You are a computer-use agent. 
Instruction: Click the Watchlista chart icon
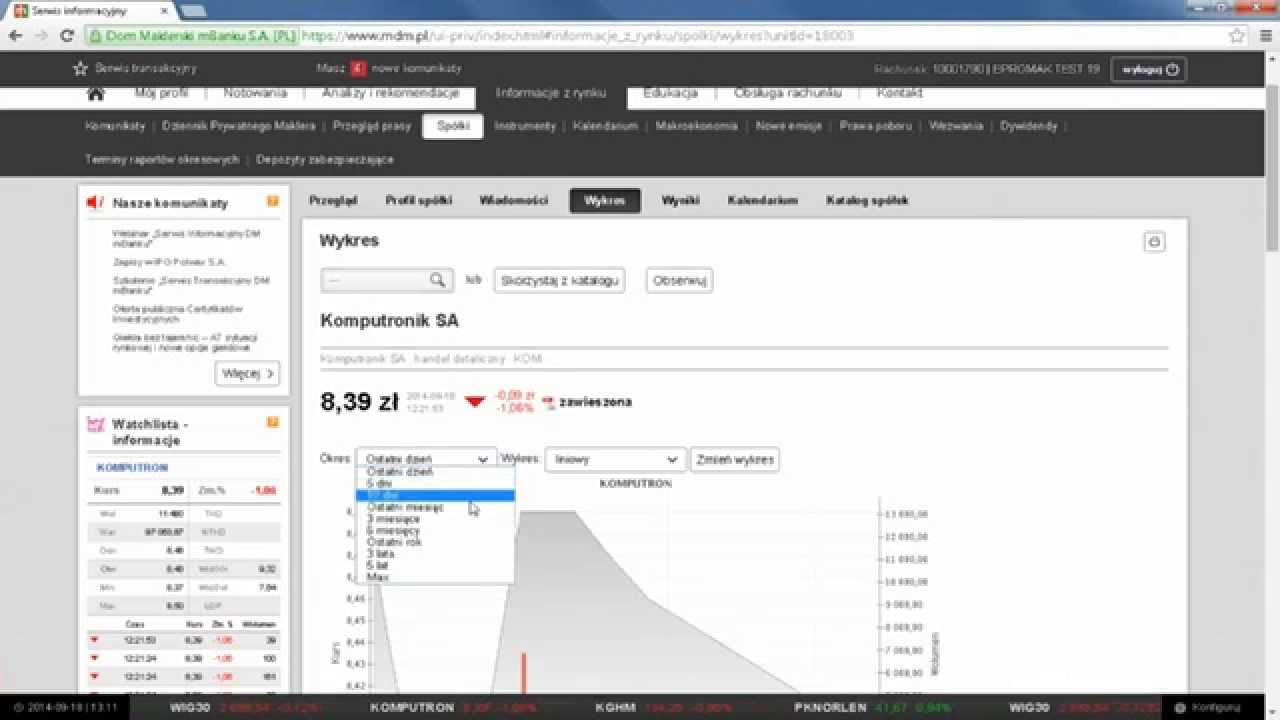click(96, 424)
